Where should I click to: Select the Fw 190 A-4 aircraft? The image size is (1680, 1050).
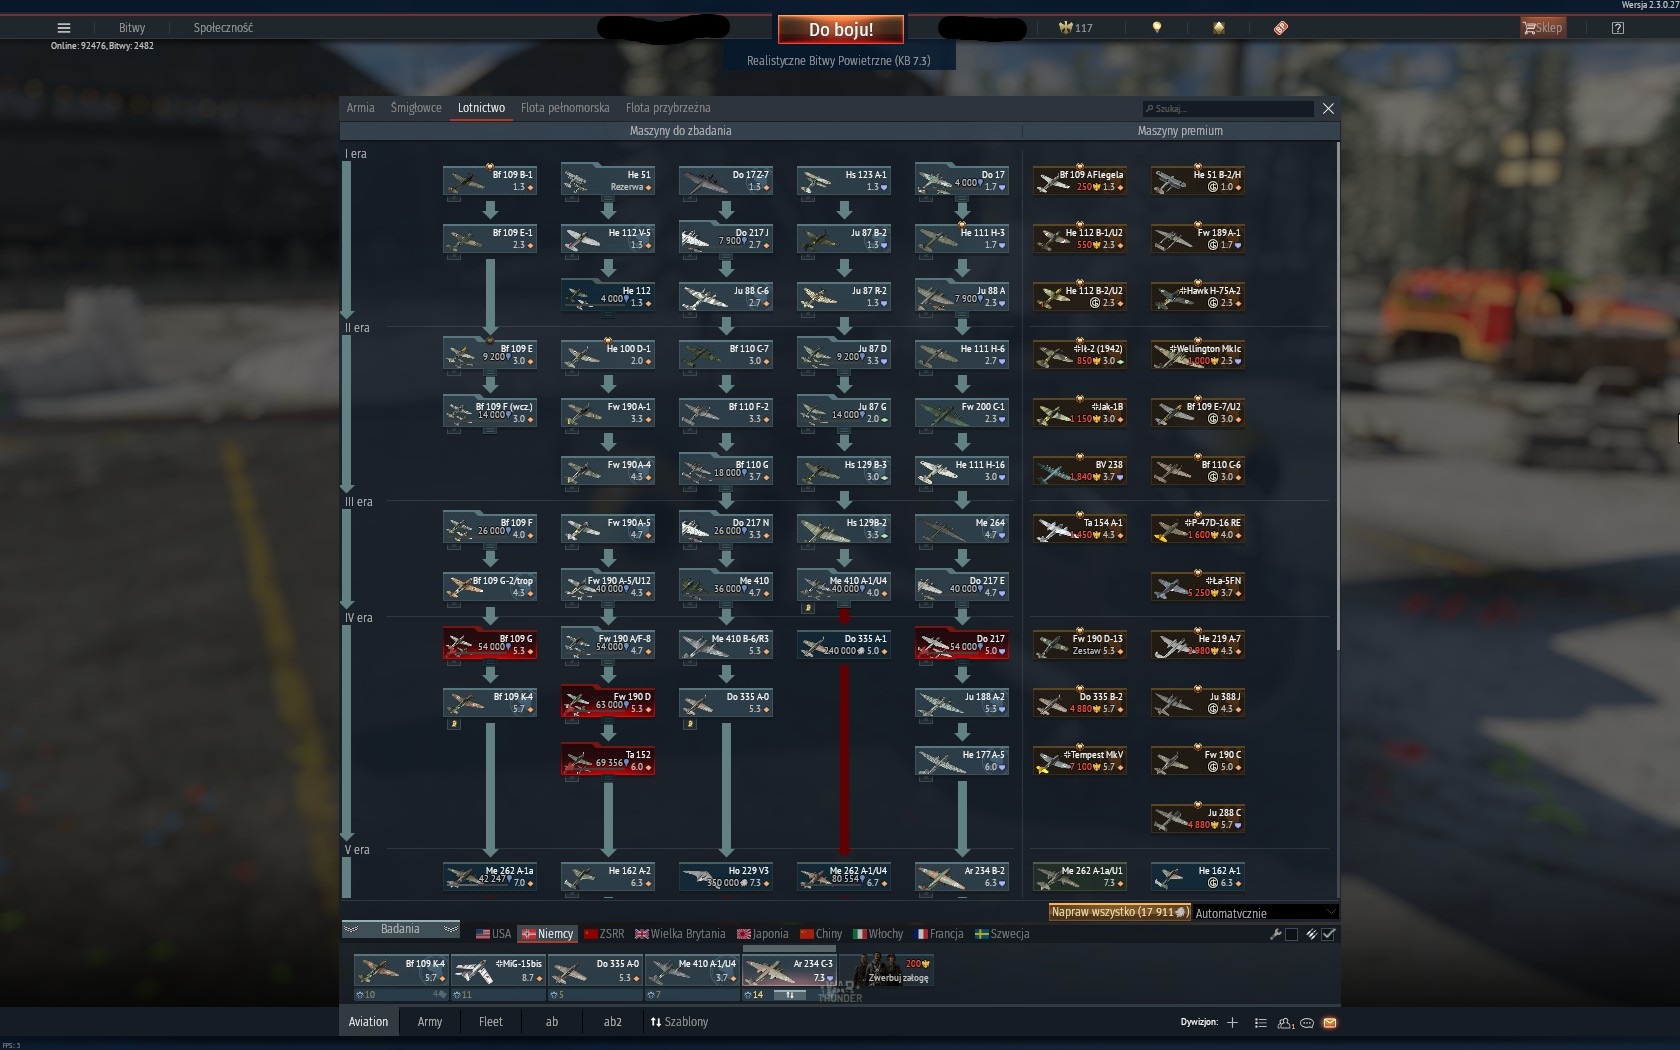[x=608, y=470]
